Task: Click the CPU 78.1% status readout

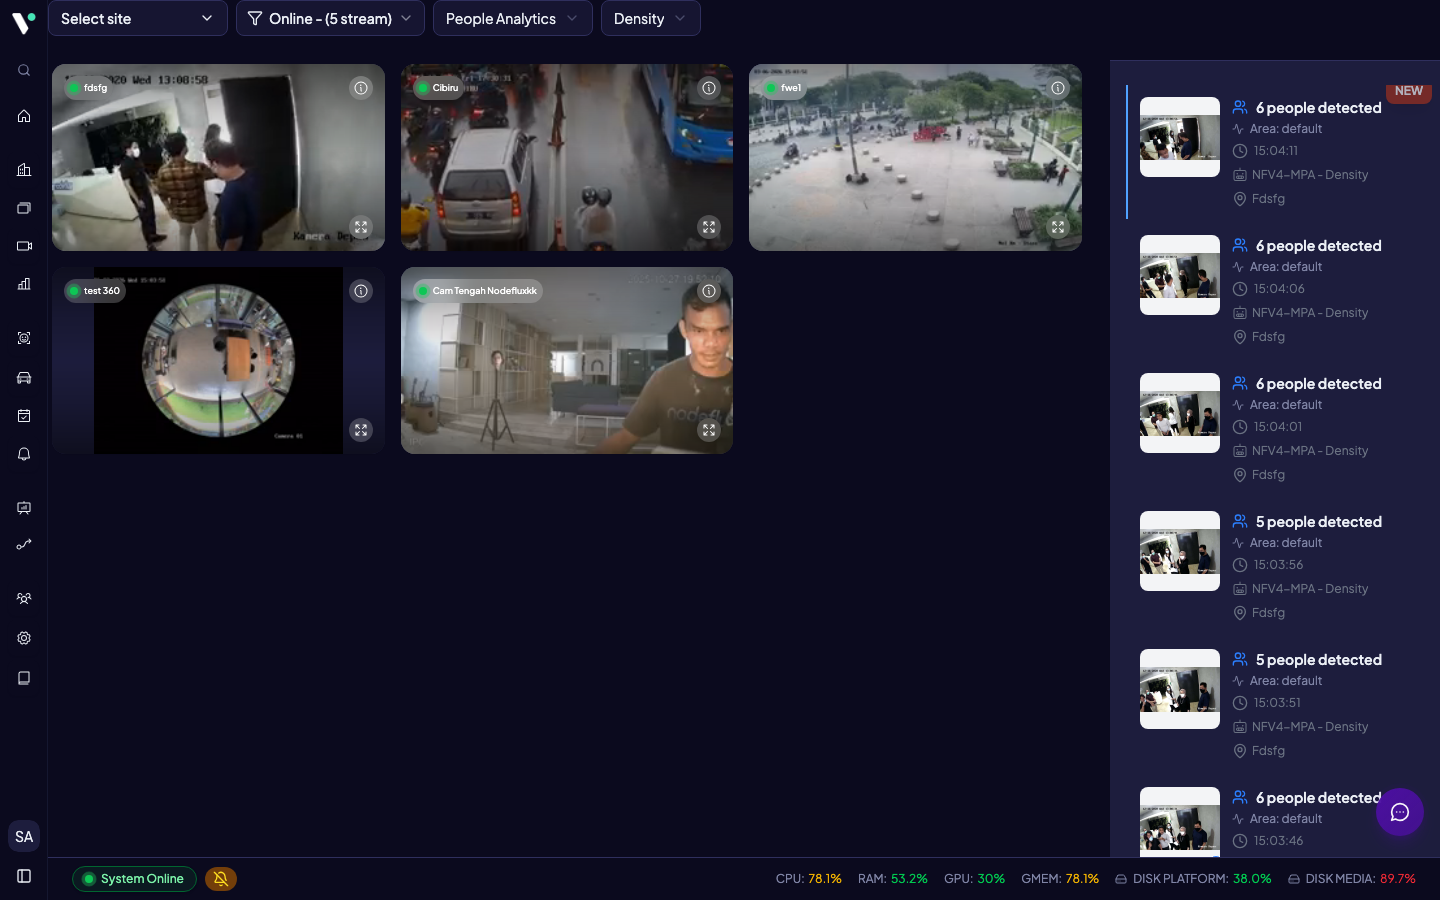Action: click(x=809, y=879)
